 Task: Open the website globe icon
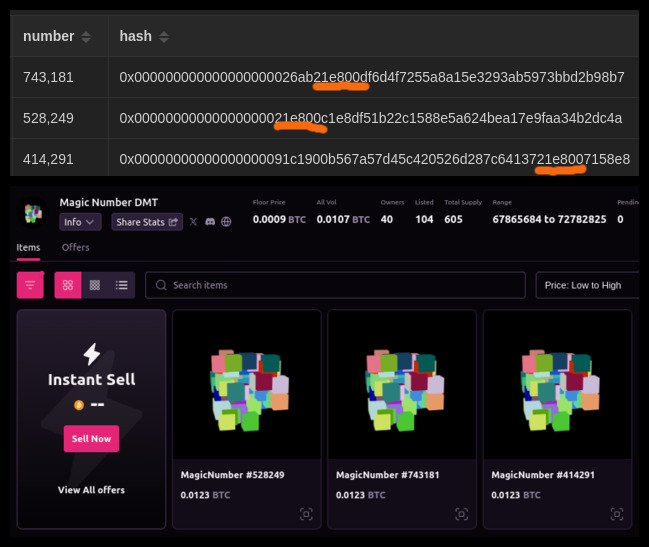coord(226,222)
